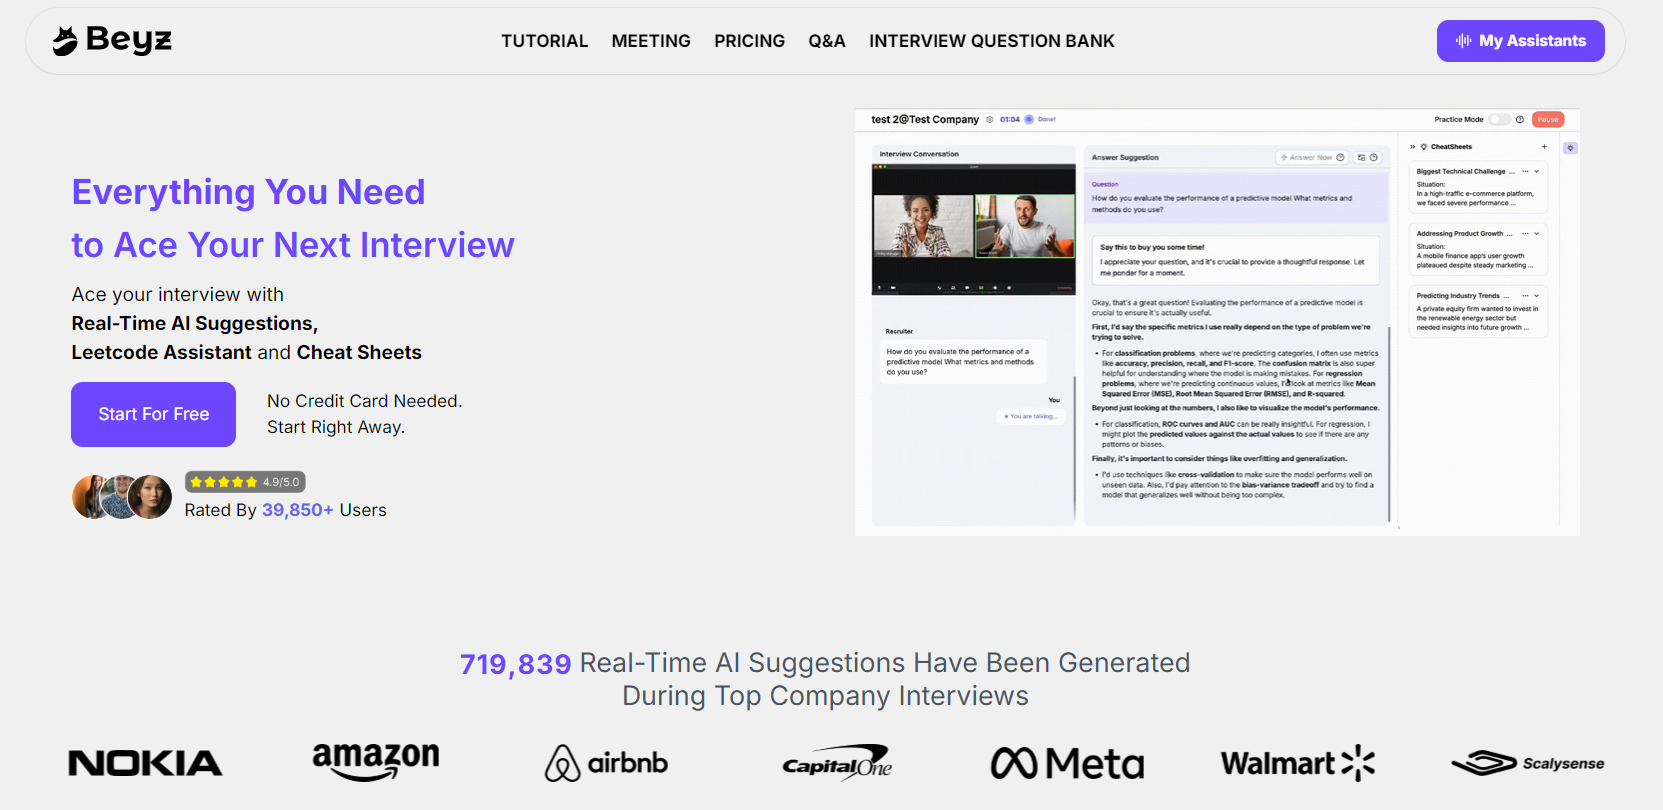The width and height of the screenshot is (1663, 810).
Task: Expand the Addressing Product Growth cheat sheet
Action: (x=1537, y=234)
